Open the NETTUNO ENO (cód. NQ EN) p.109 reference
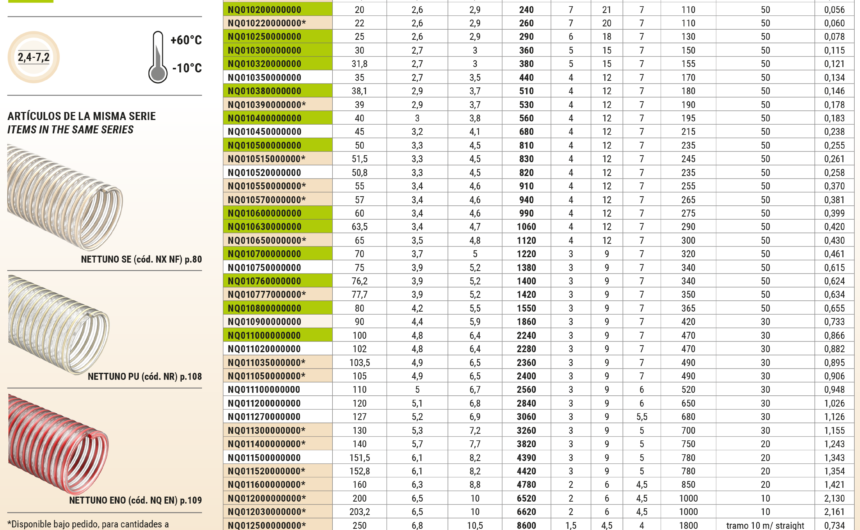The image size is (860, 530). pos(135,499)
